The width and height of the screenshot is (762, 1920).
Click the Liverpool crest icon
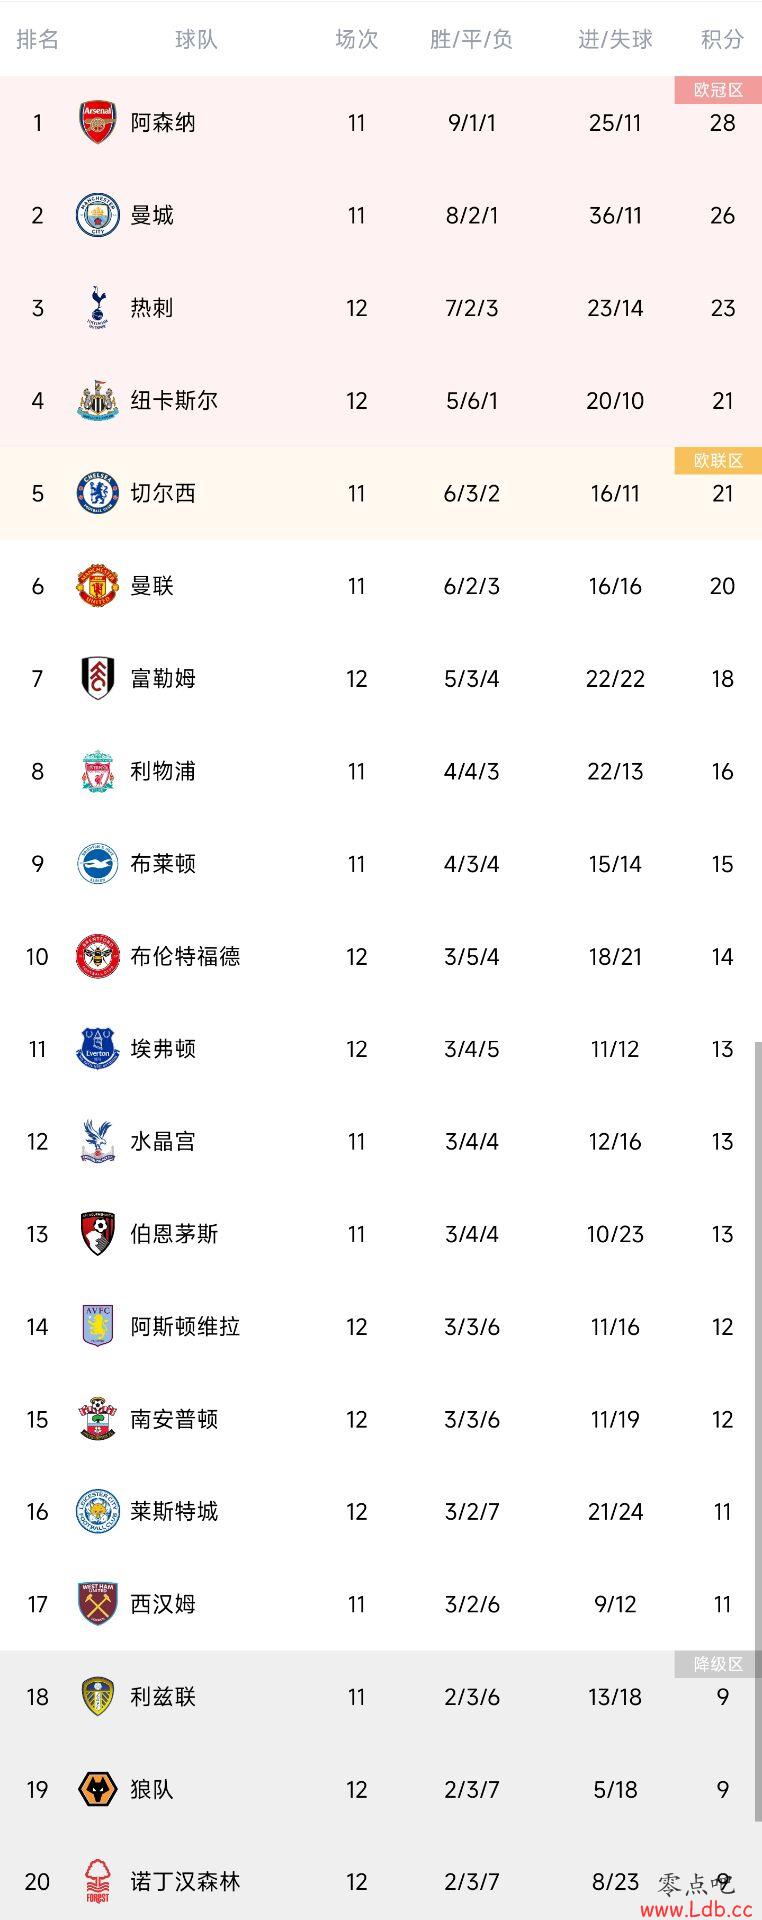click(x=98, y=771)
